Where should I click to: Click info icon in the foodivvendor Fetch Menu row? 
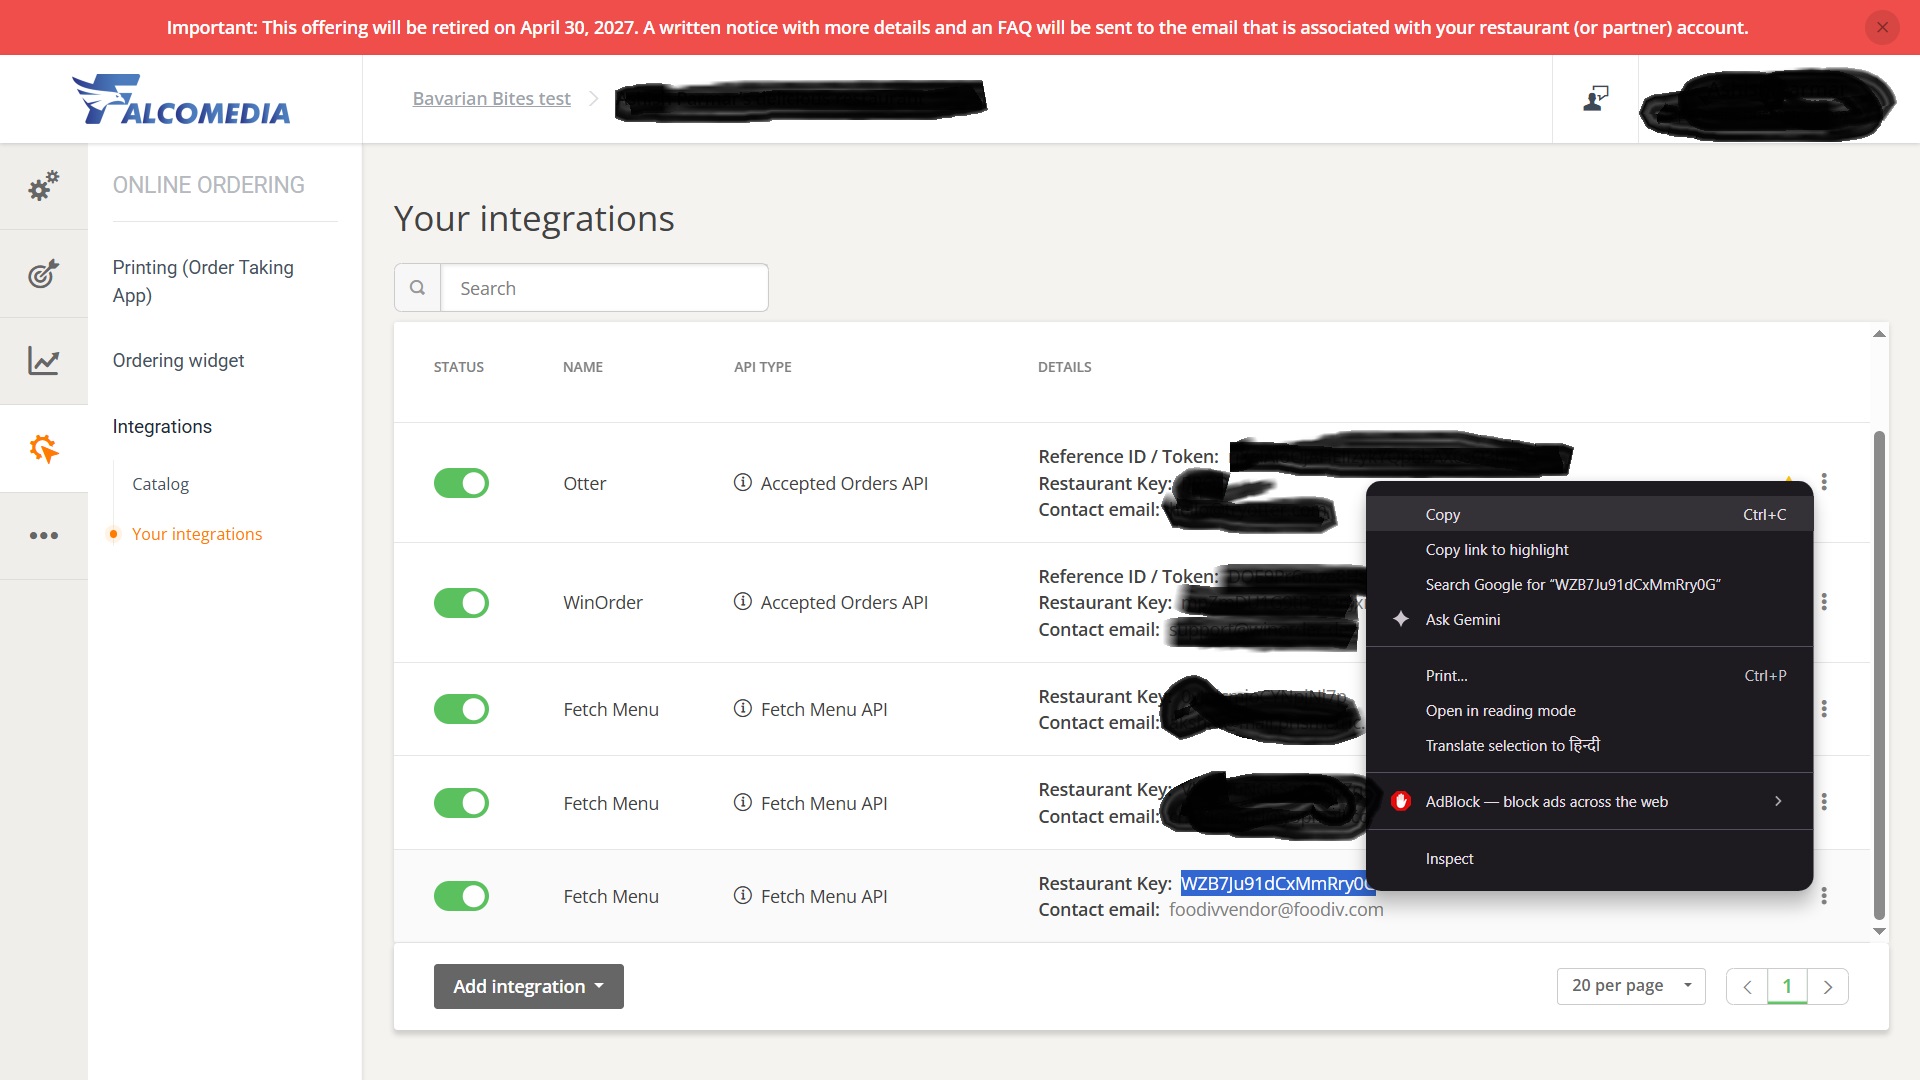coord(742,896)
